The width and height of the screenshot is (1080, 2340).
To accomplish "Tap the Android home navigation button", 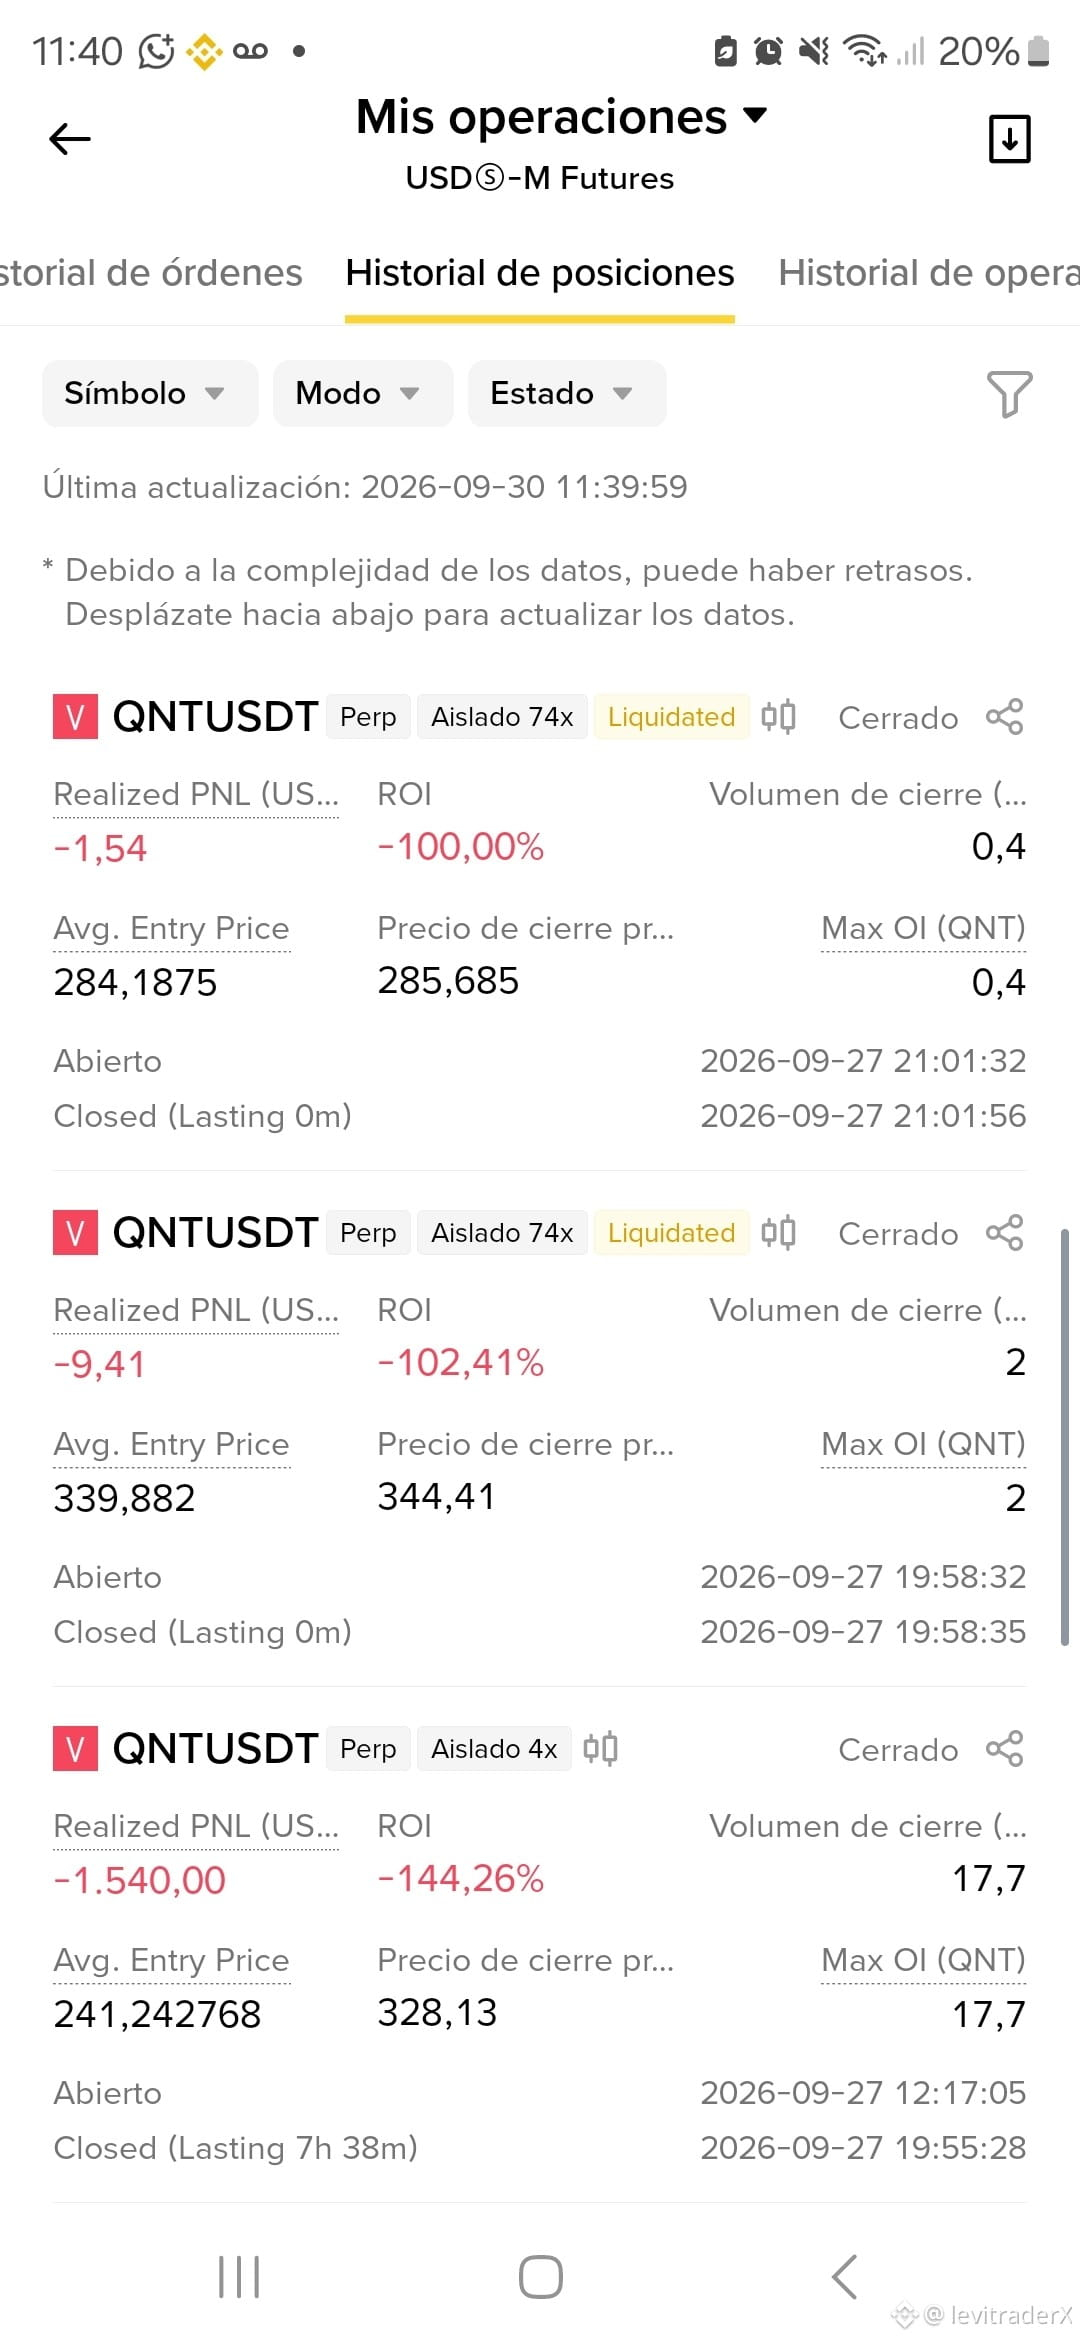I will tap(540, 2277).
